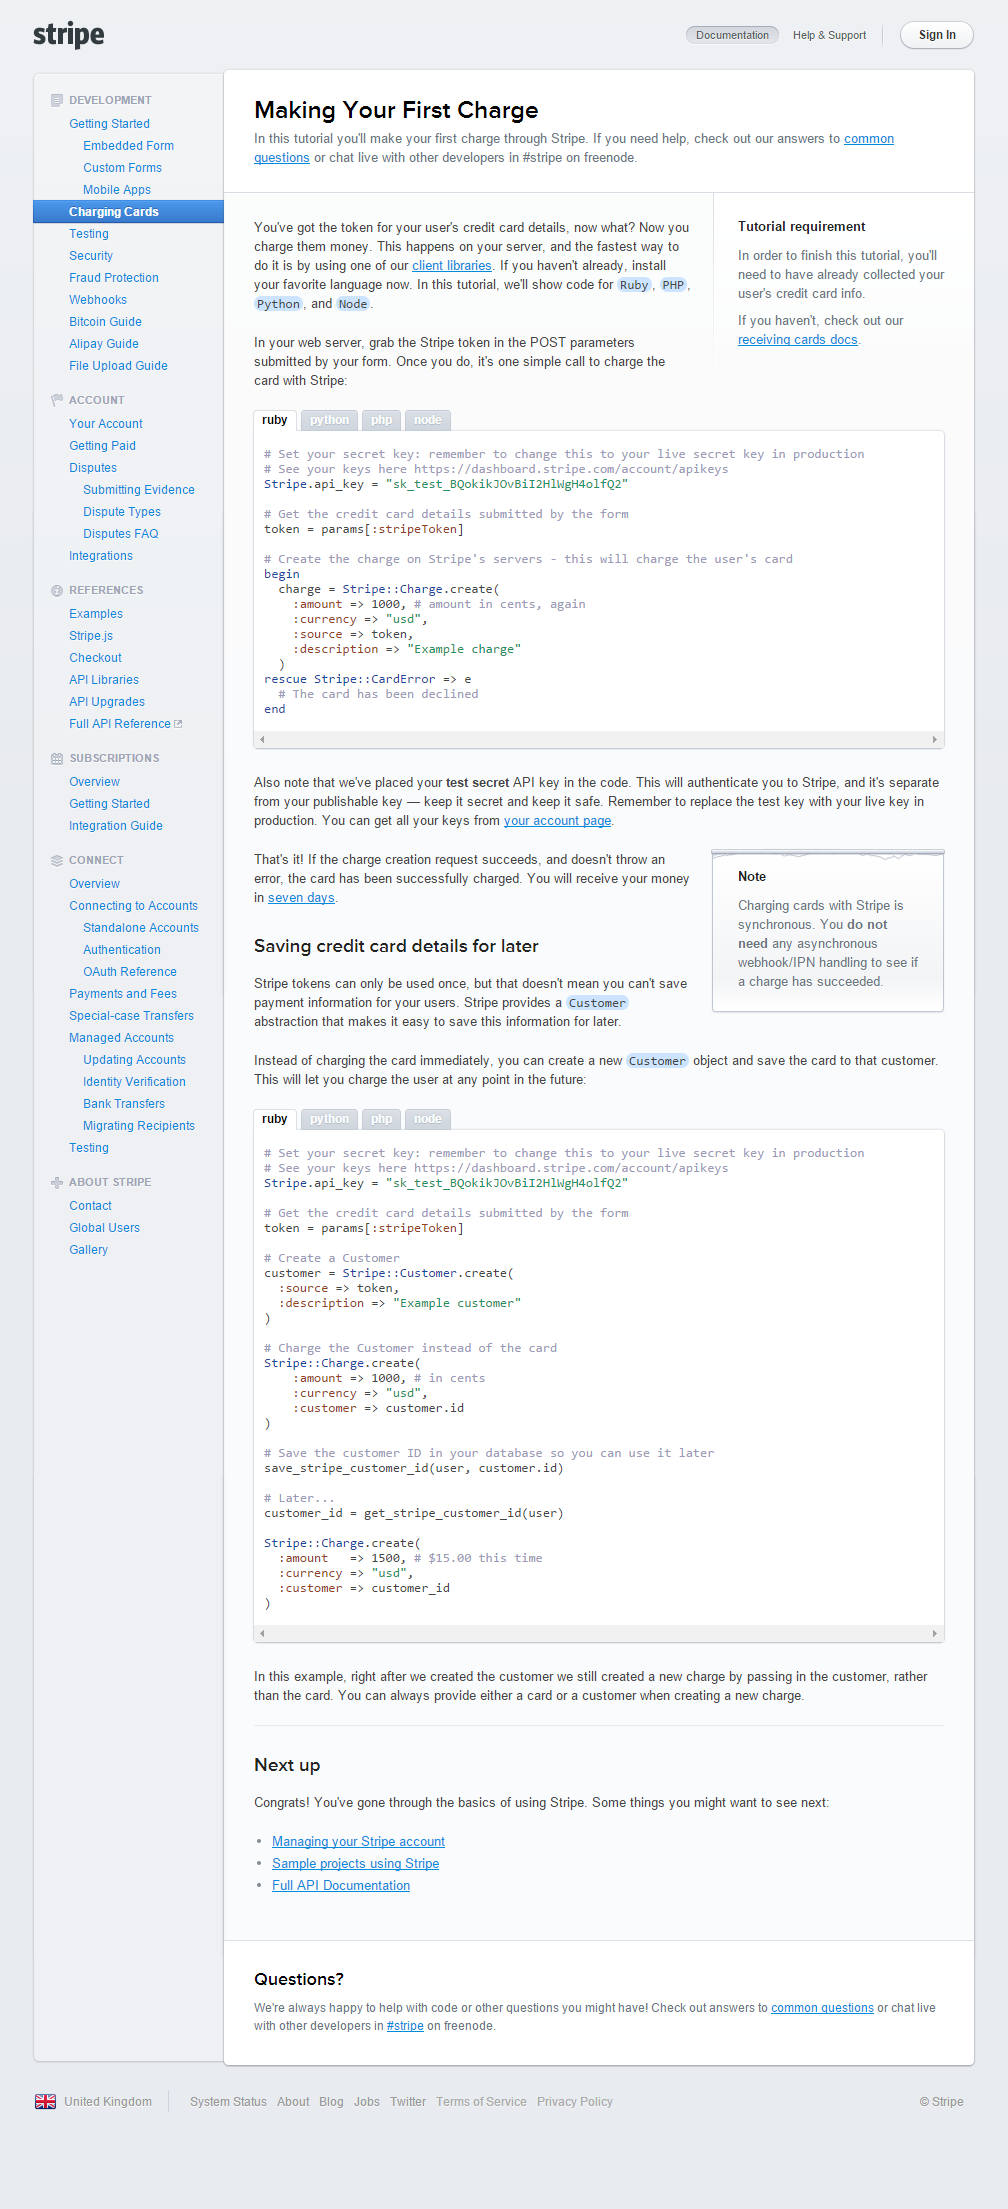
Task: Click external link icon next to Full API Reference
Action: click(178, 724)
